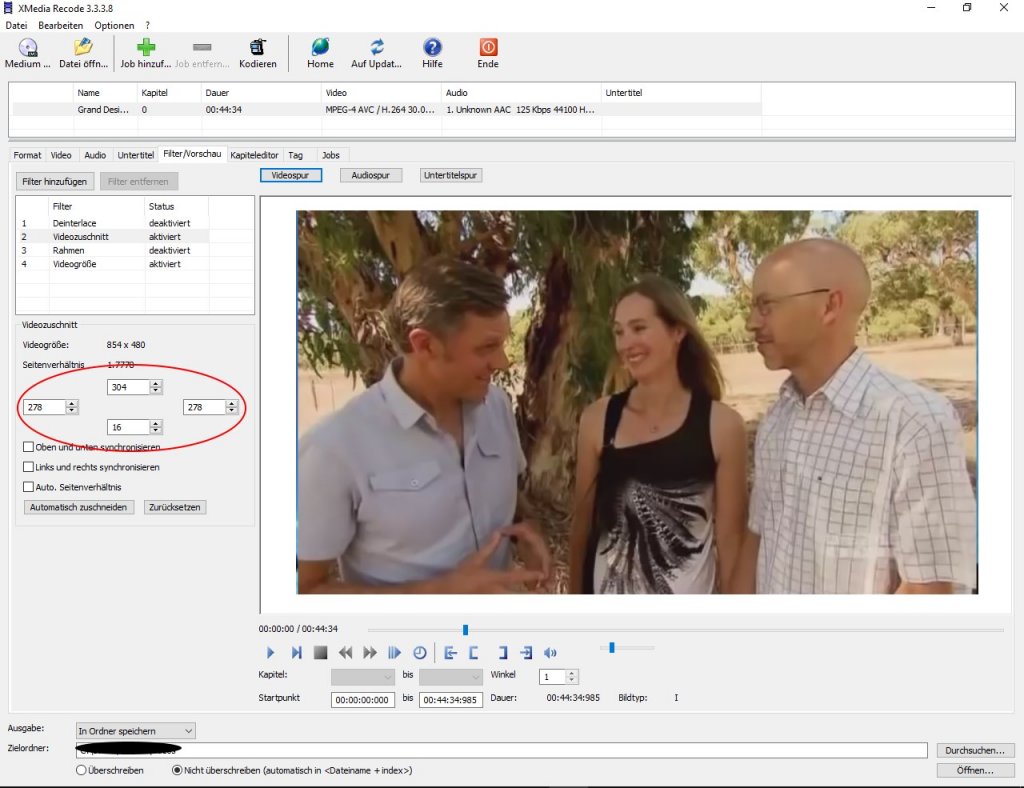Click the Startpunkt time field

click(x=362, y=700)
